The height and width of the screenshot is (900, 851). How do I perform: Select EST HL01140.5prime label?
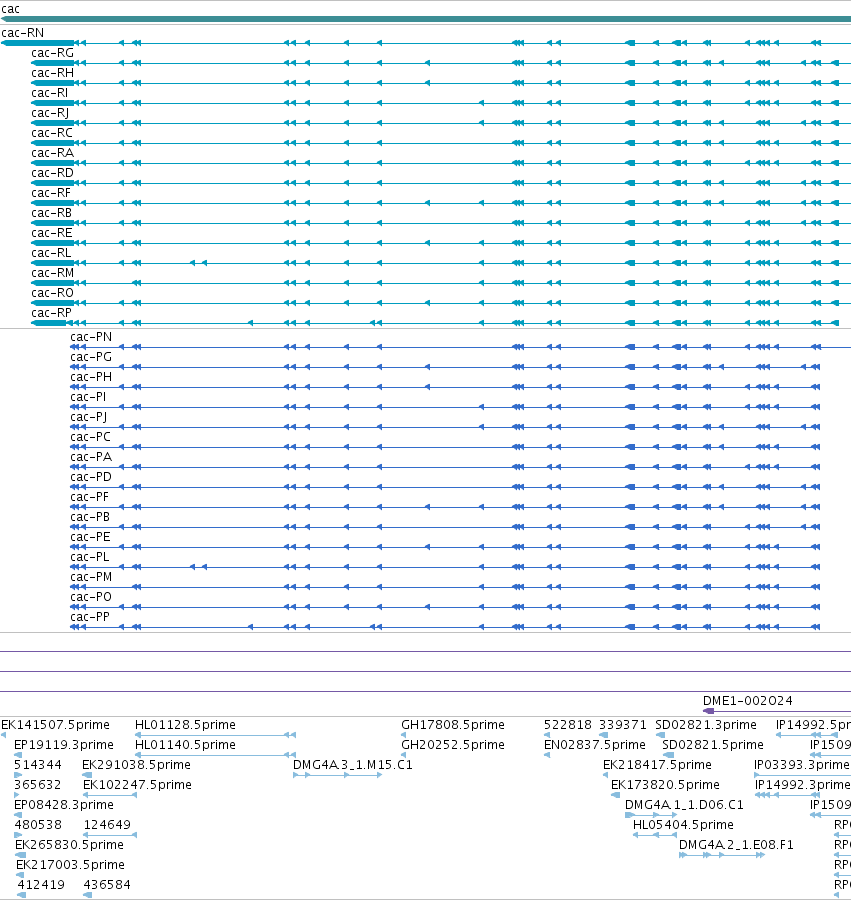pyautogui.click(x=185, y=745)
